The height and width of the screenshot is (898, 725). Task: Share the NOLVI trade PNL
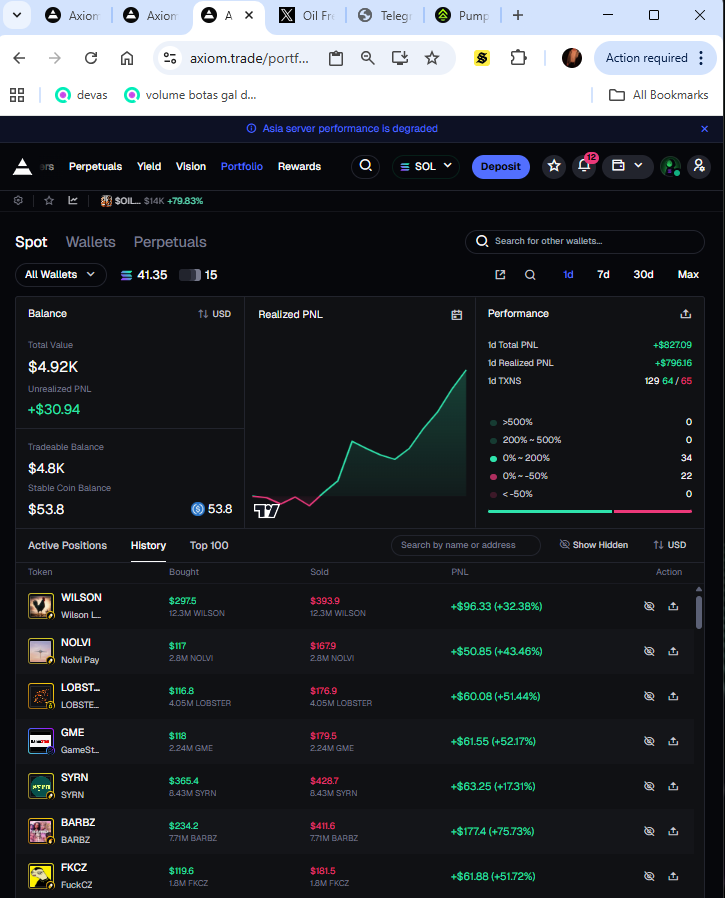[673, 651]
